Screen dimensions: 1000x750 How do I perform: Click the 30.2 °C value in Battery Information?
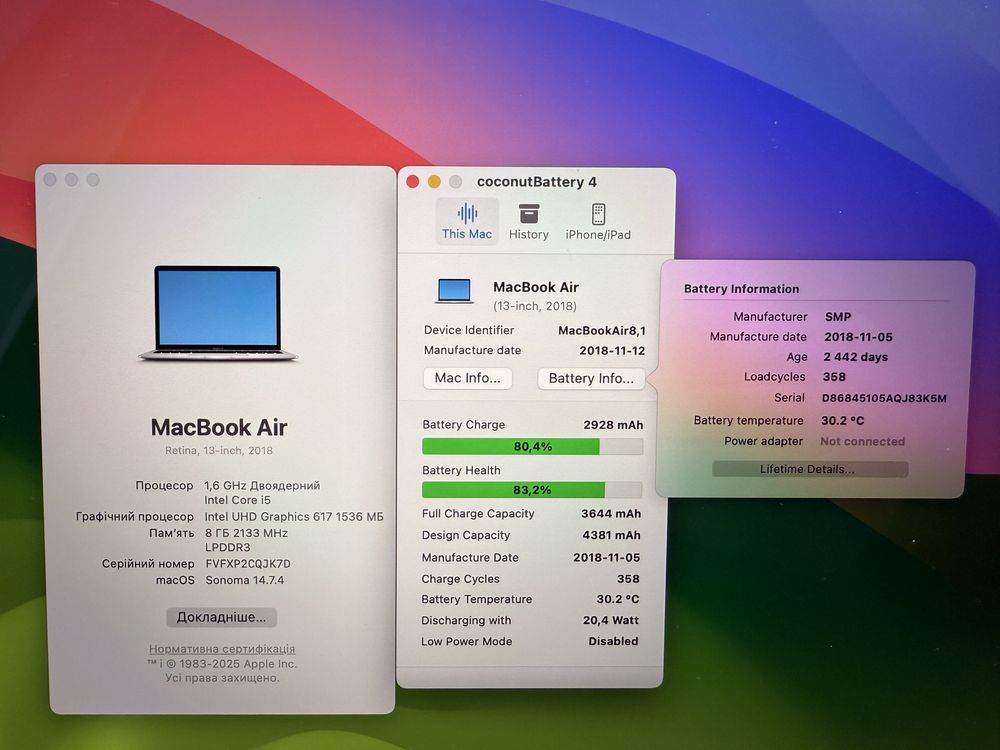pos(842,420)
